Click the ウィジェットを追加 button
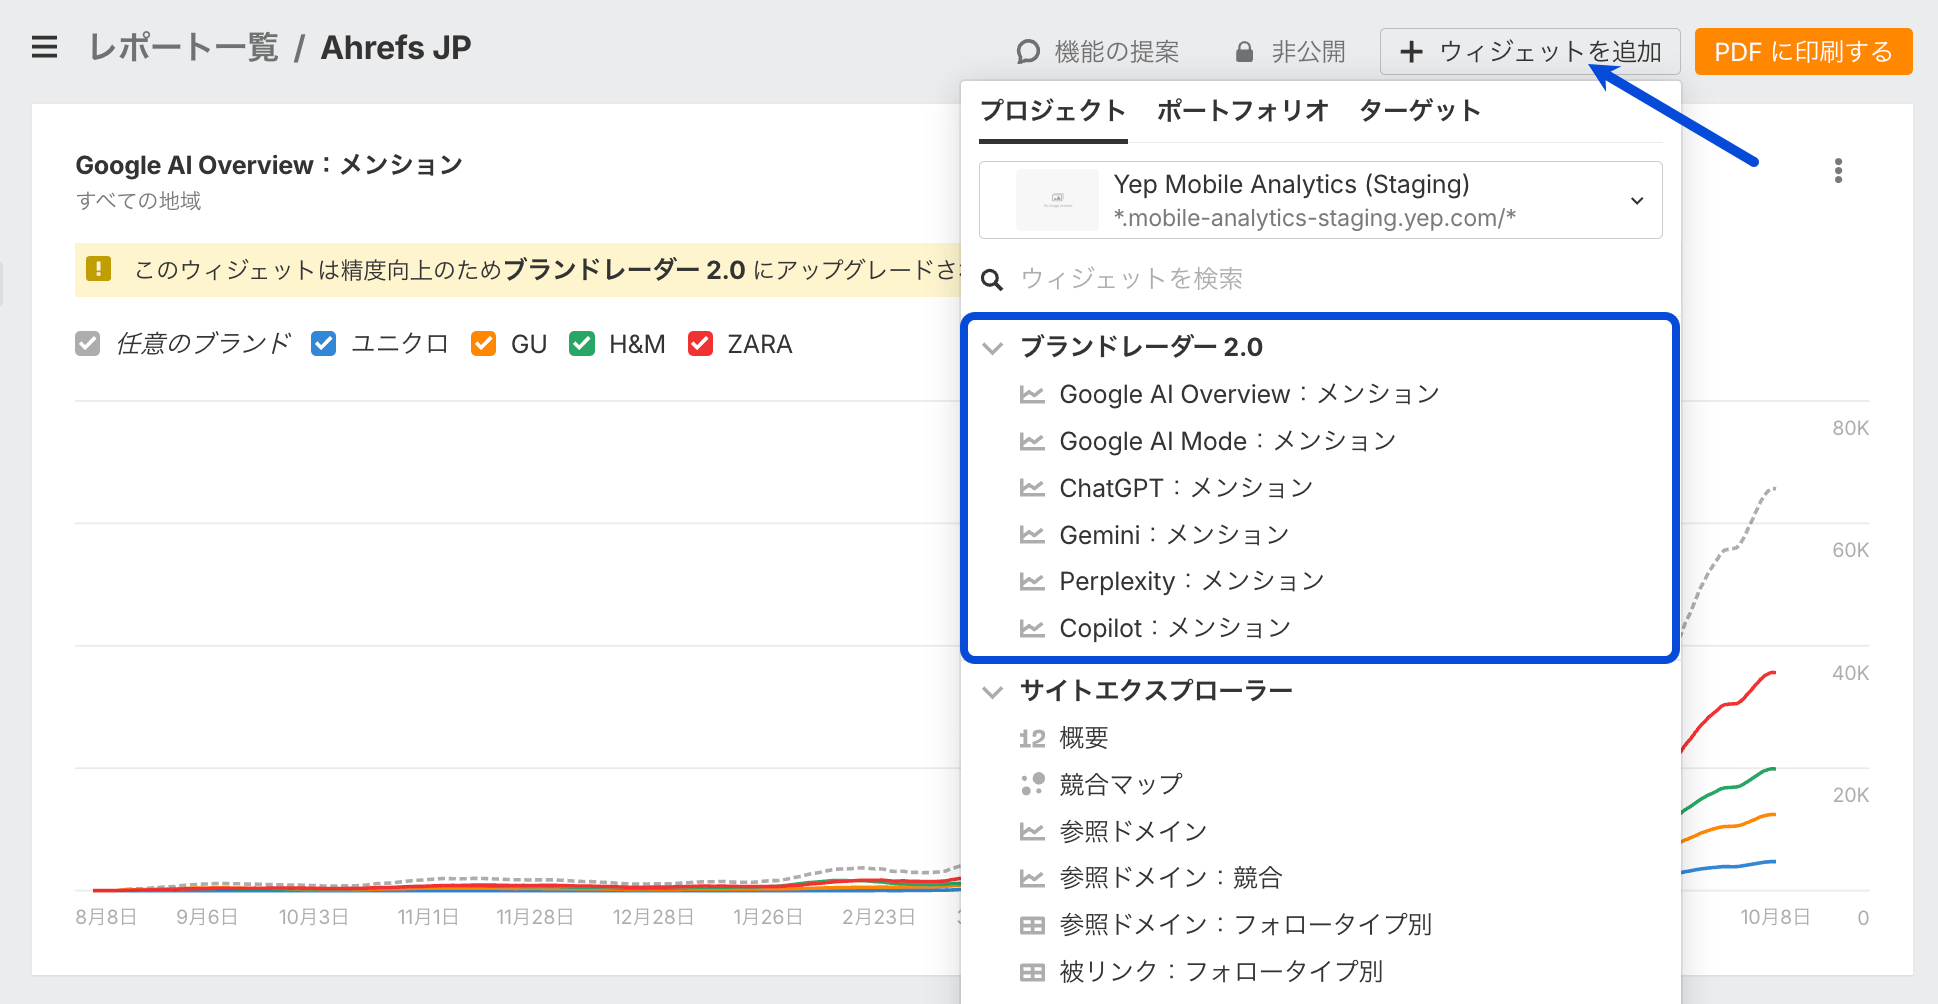 1529,52
